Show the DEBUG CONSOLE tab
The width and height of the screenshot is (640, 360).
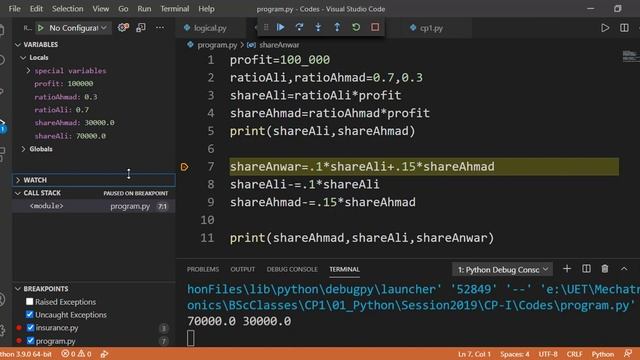click(292, 269)
